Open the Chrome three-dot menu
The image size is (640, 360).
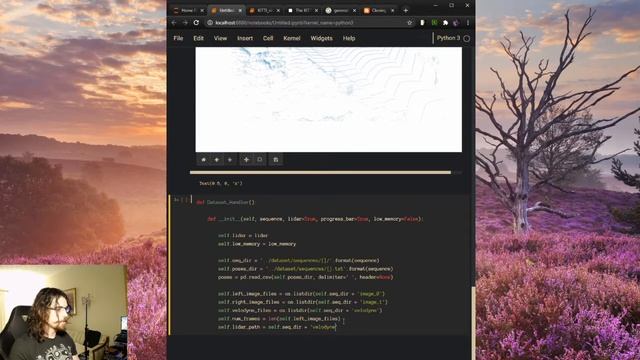click(x=468, y=23)
